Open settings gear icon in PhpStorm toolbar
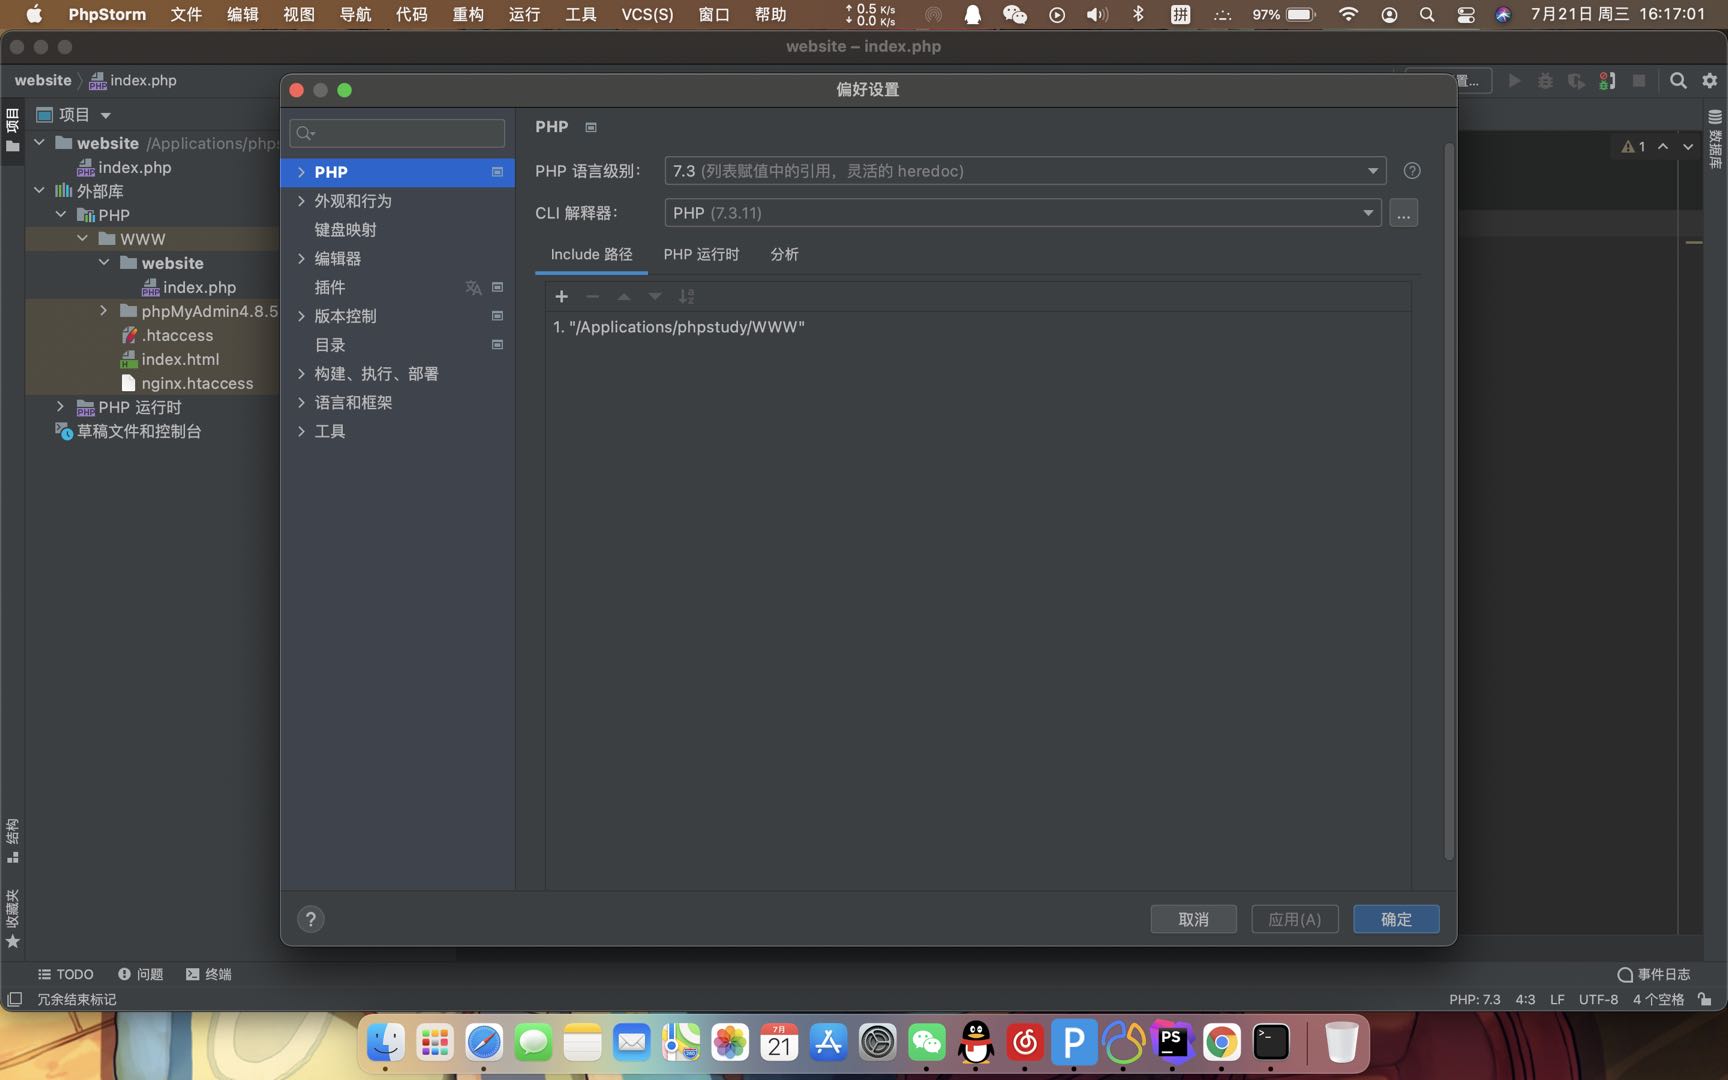Screen dimensions: 1728x1080 tap(1709, 81)
